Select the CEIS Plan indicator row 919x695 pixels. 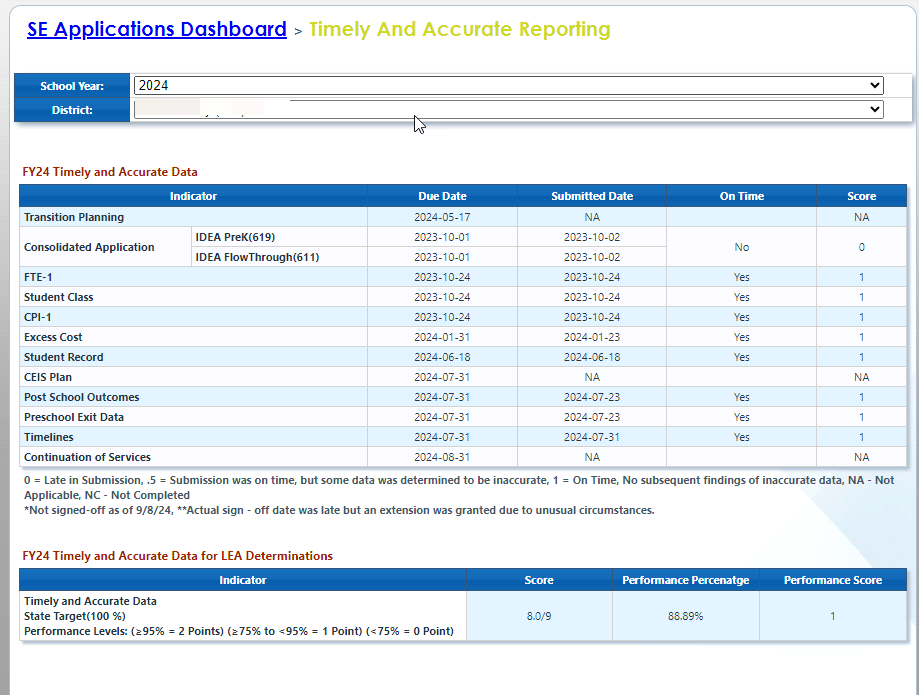48,377
